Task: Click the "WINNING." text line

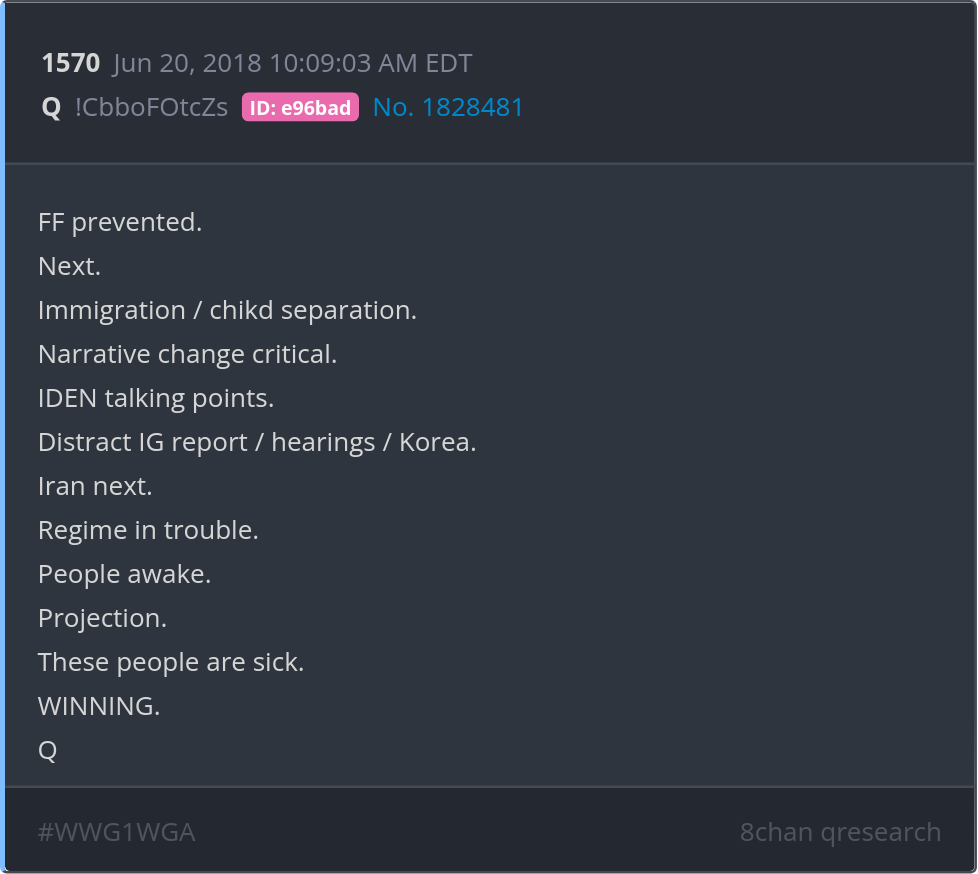Action: [x=99, y=706]
